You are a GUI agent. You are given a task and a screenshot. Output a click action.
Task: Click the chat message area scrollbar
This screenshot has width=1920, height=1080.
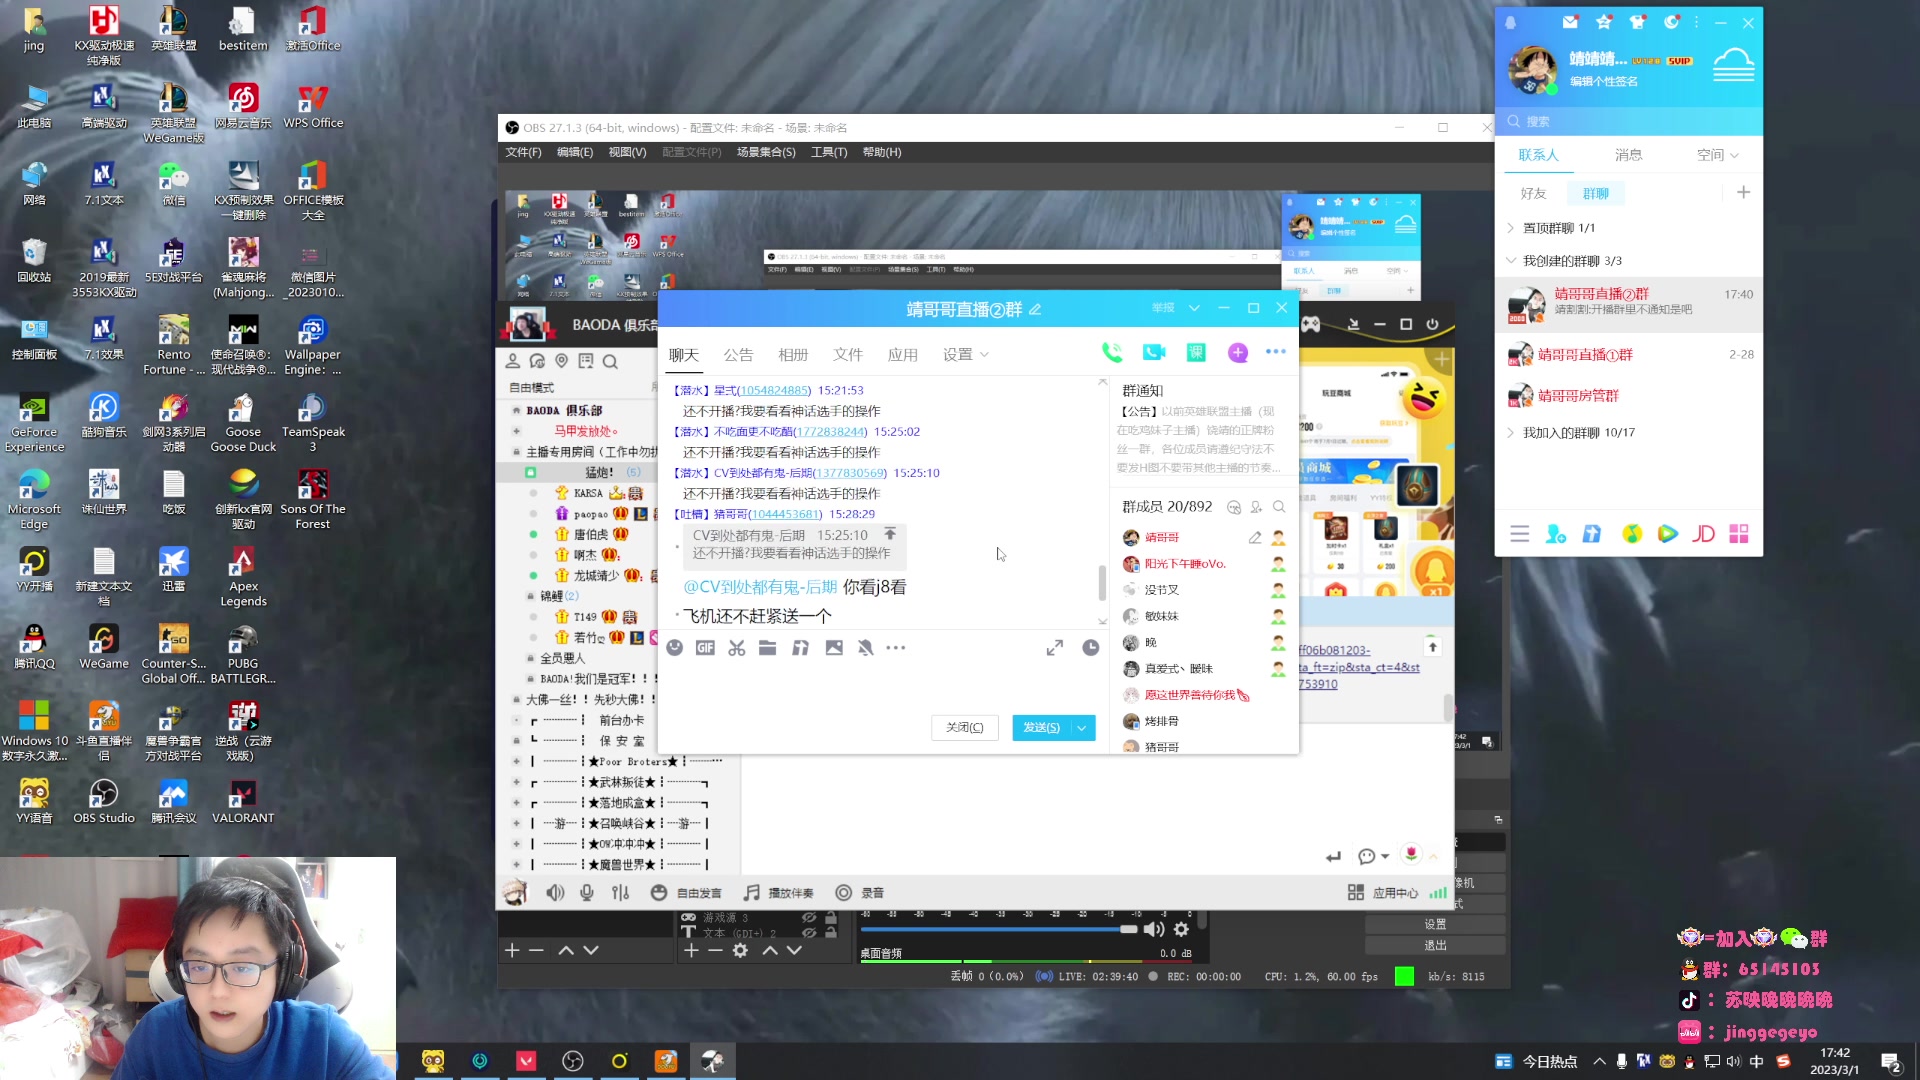[x=1102, y=583]
